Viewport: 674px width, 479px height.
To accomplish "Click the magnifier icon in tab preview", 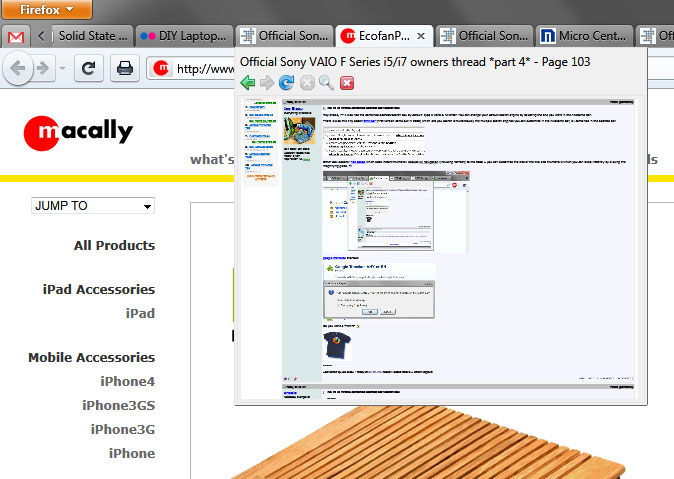I will [327, 83].
